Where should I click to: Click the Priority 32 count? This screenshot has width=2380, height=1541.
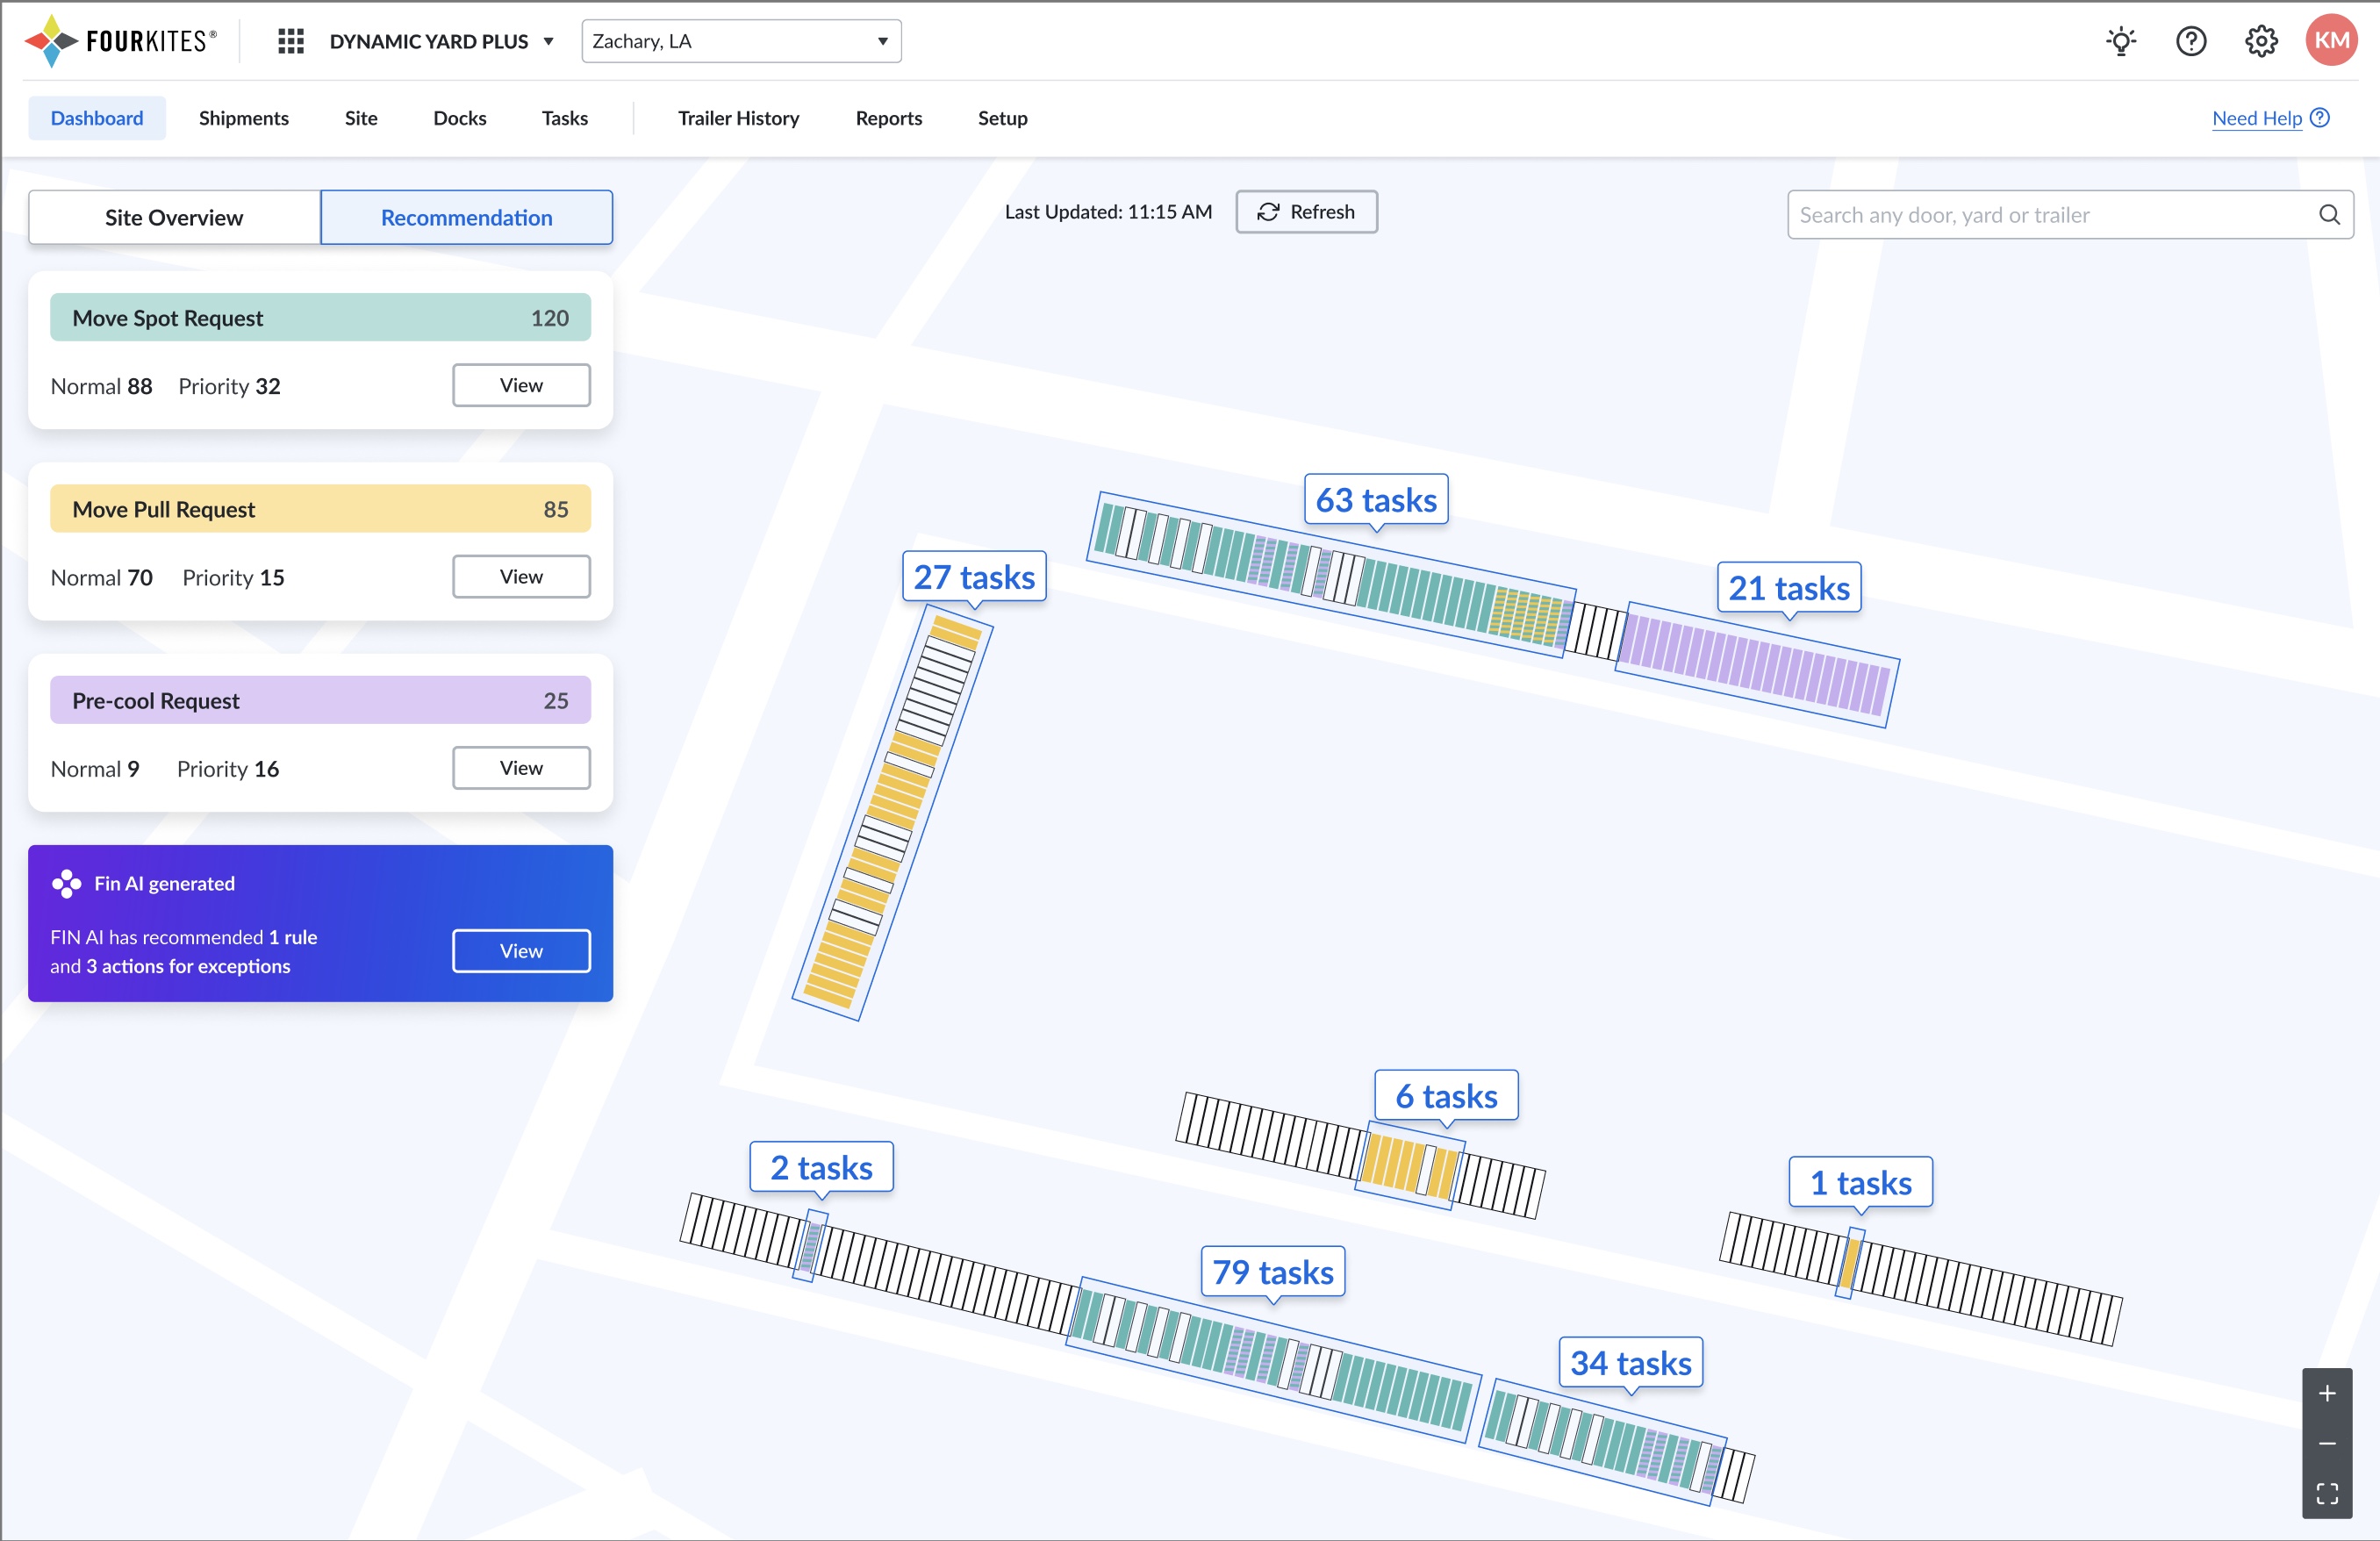coord(229,386)
